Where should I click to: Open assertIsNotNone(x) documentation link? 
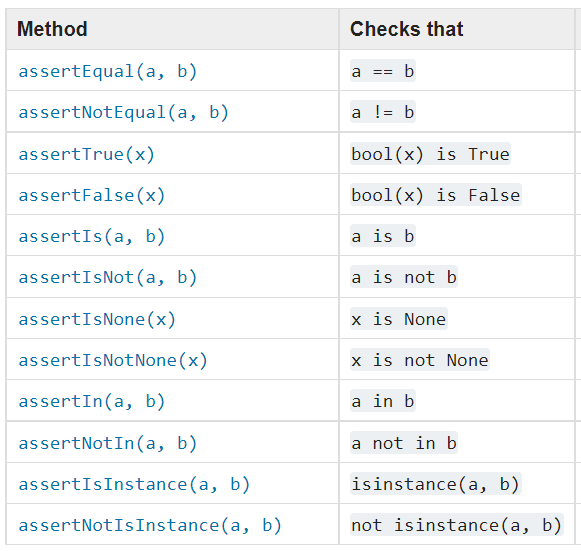113,361
